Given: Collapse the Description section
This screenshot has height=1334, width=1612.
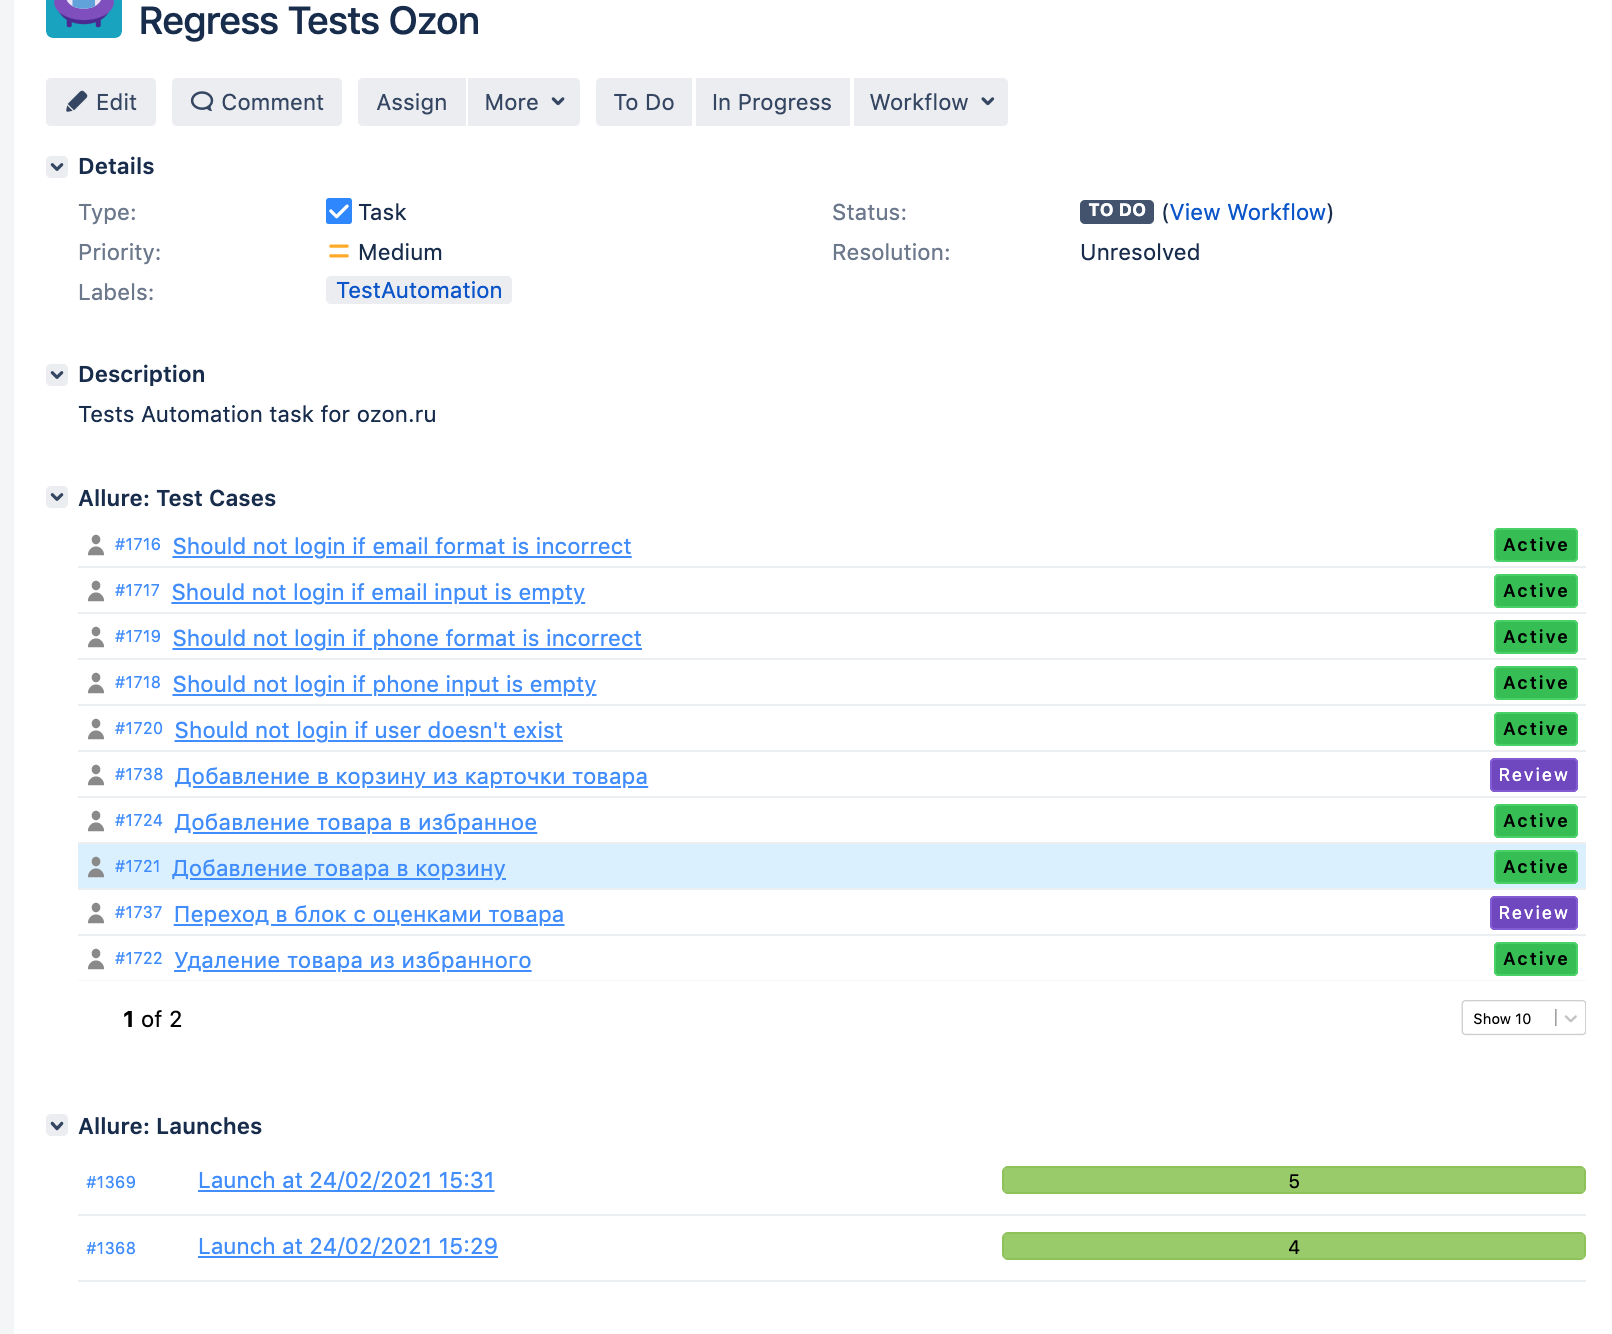Looking at the screenshot, I should 57,374.
